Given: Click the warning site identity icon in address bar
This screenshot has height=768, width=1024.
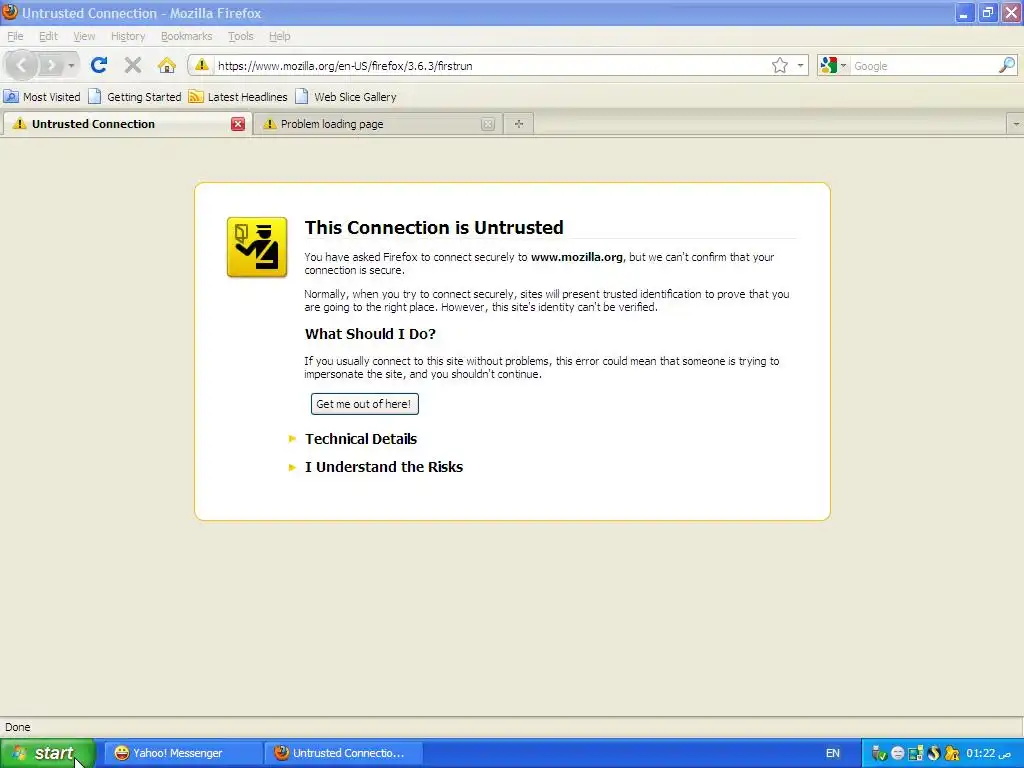Looking at the screenshot, I should tap(202, 65).
